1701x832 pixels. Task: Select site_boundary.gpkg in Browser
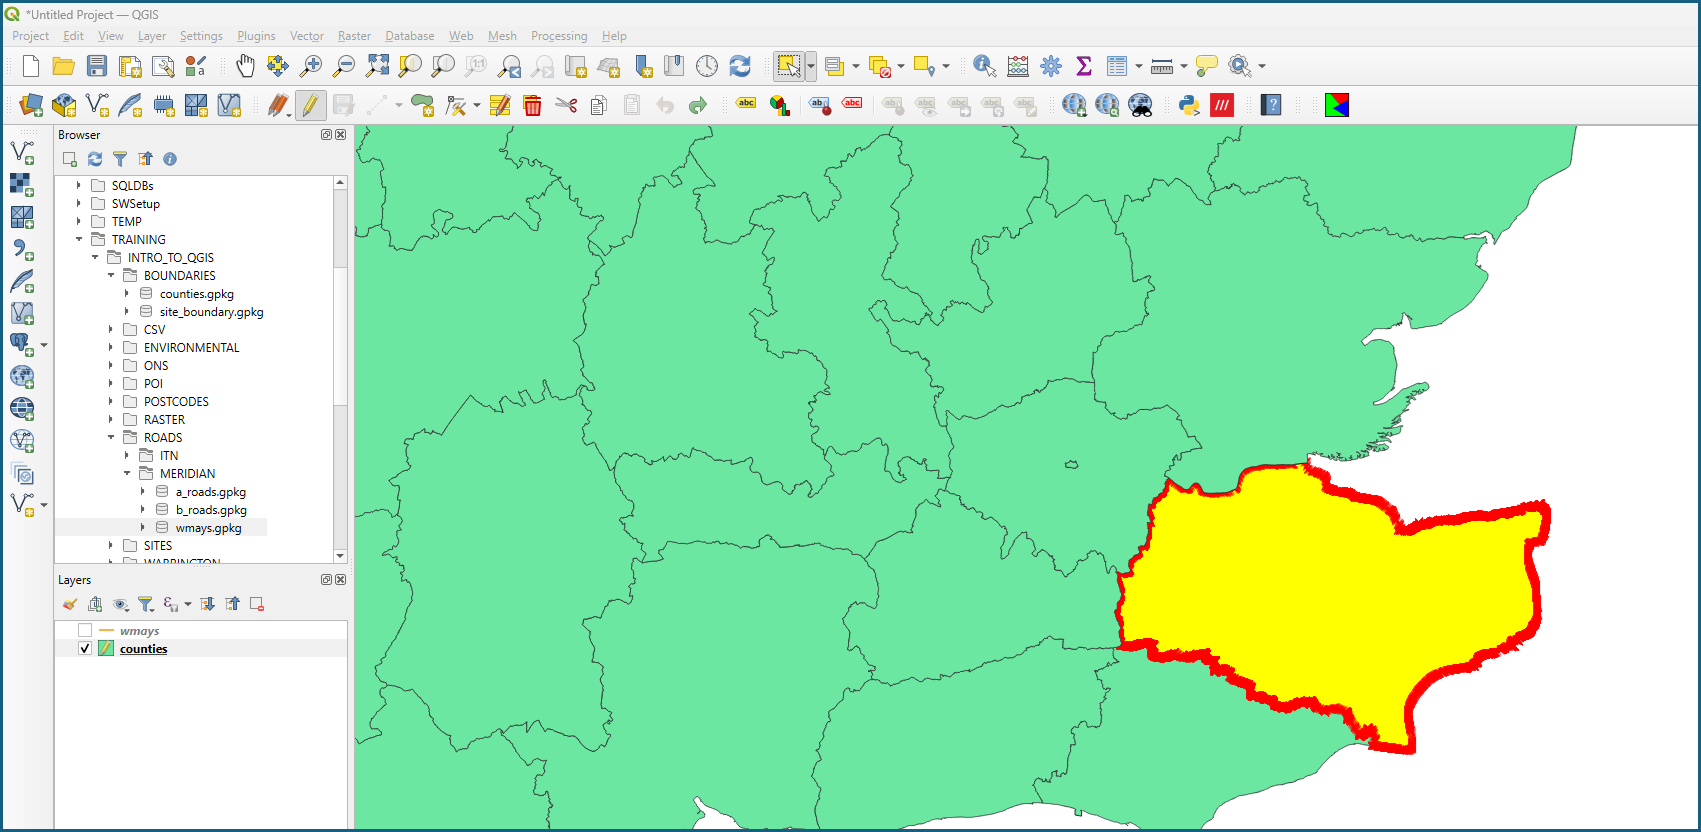pos(211,312)
